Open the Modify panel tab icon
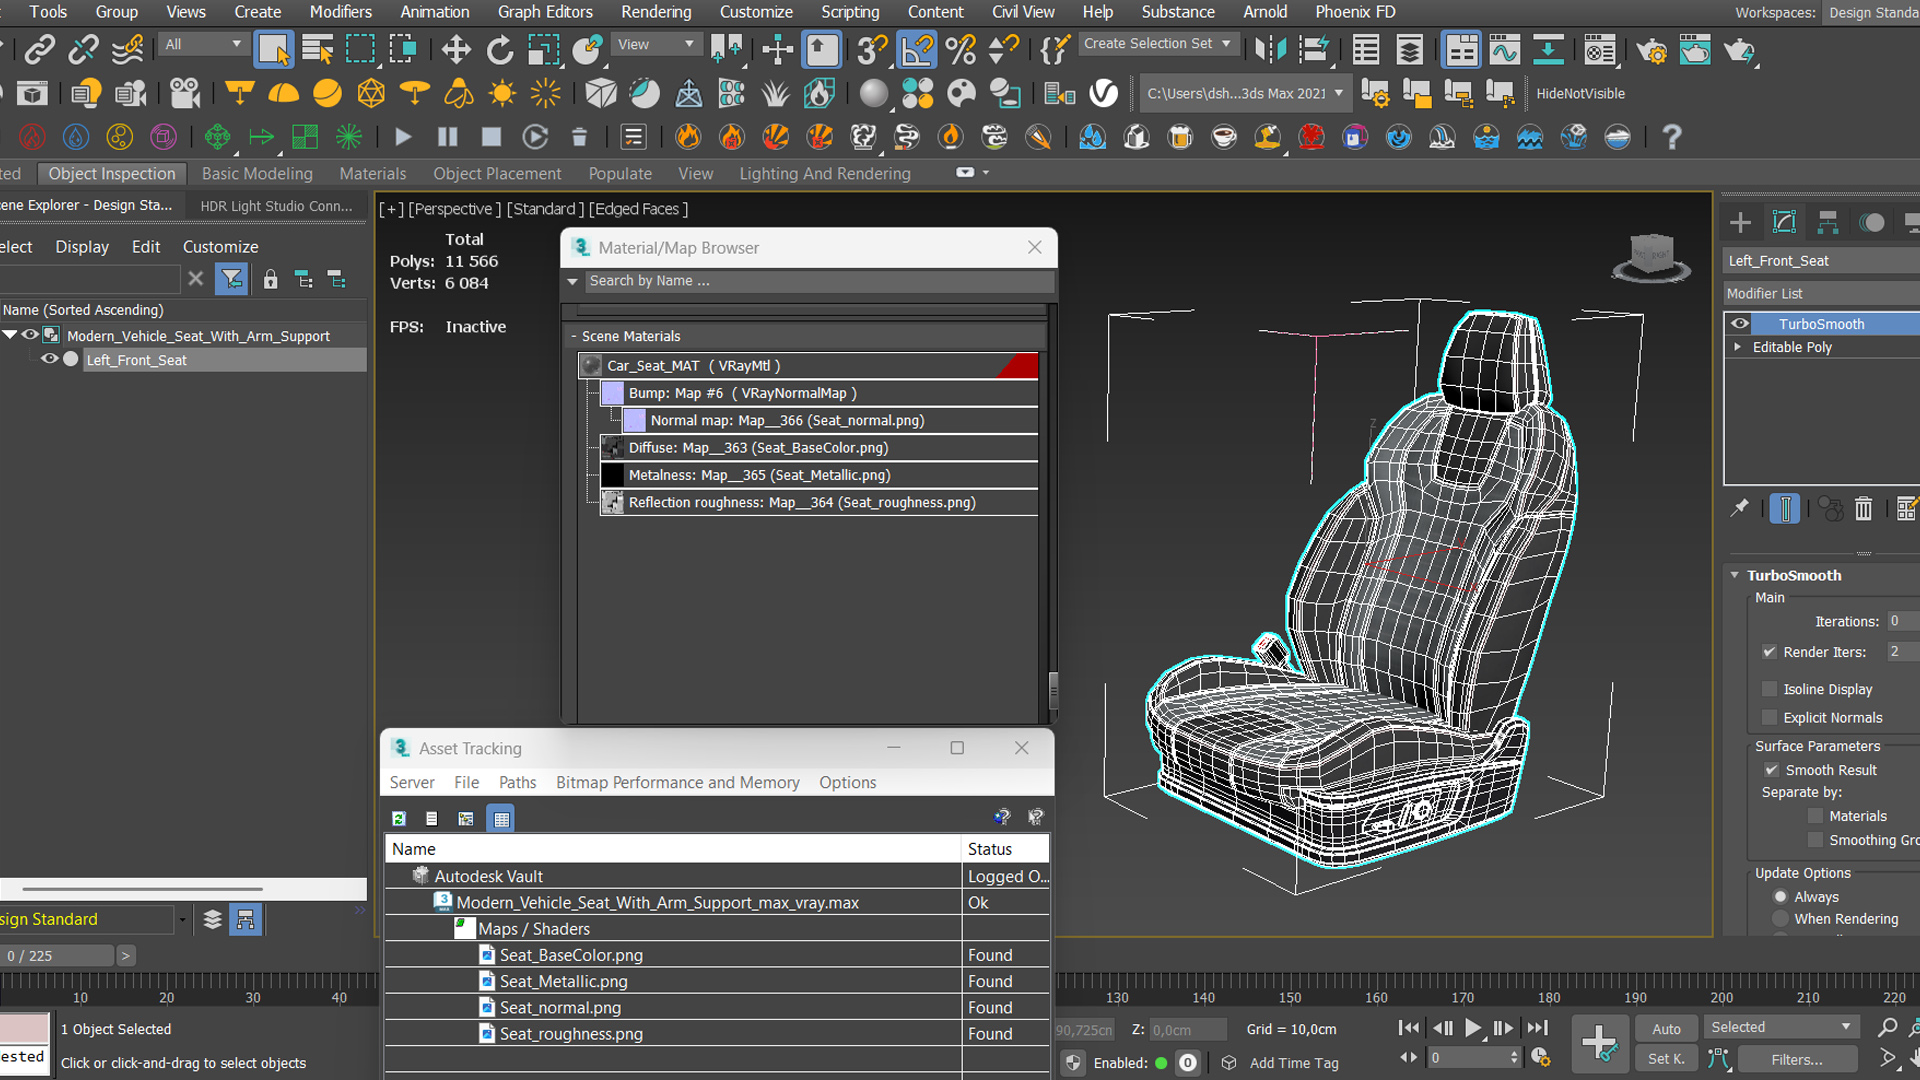 tap(1784, 222)
